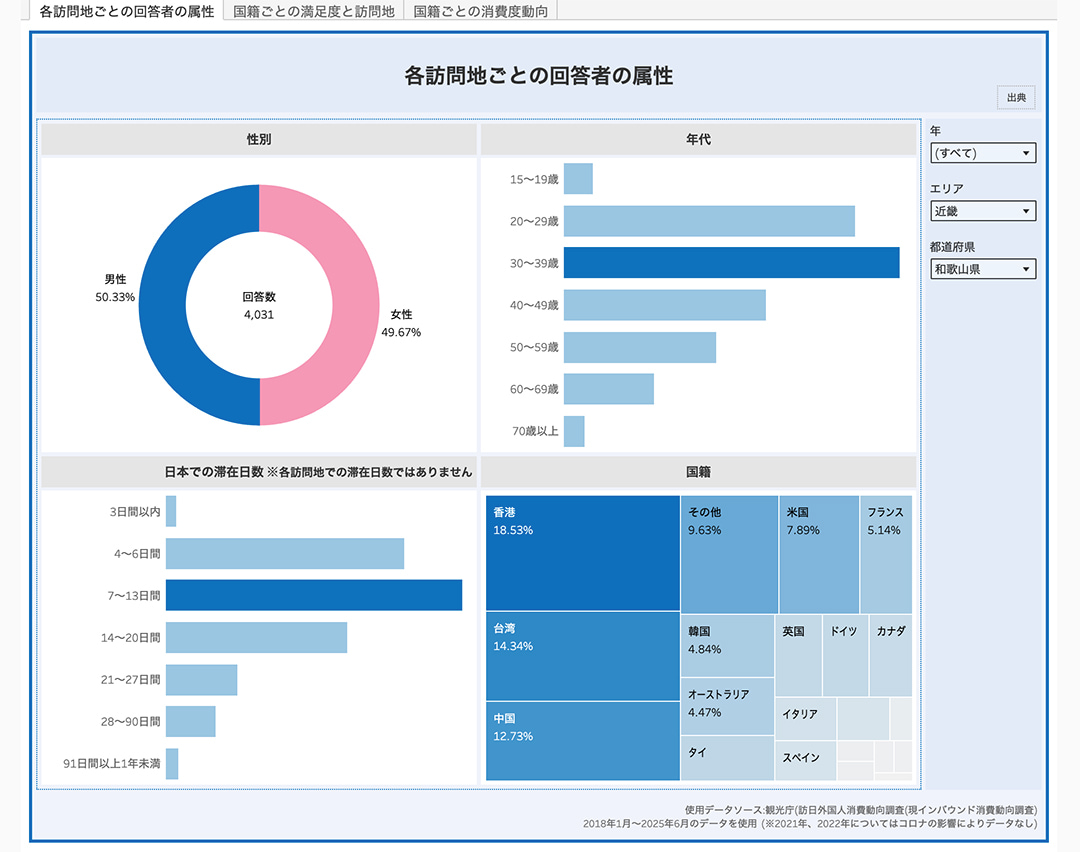Viewport: 1080px width, 852px height.
Task: Open the 都道府県 dropdown showing 和歌山県
Action: point(982,269)
